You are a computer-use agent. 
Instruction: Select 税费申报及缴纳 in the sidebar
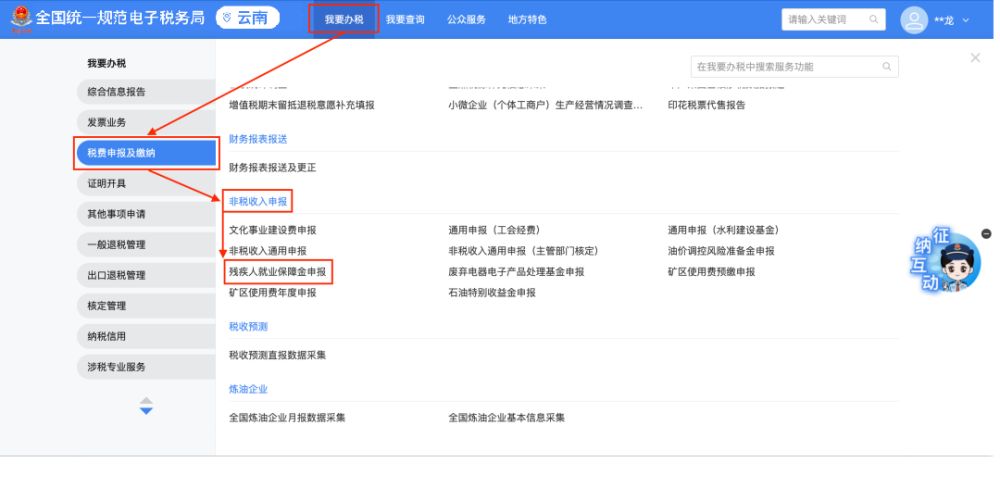pyautogui.click(x=146, y=153)
